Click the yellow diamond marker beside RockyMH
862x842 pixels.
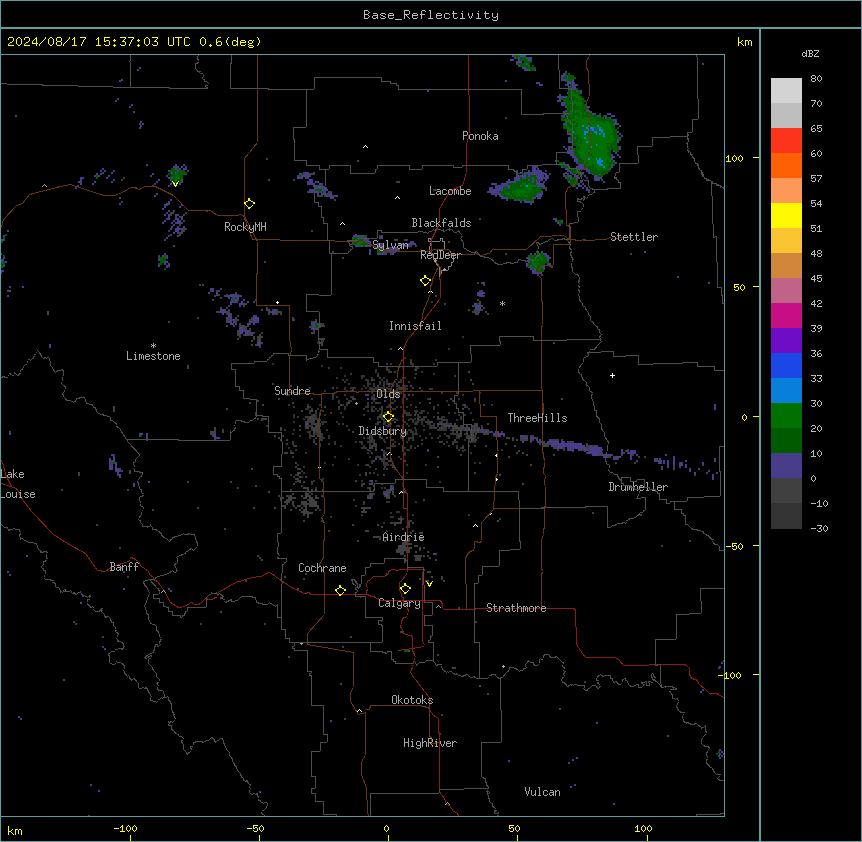pos(250,204)
